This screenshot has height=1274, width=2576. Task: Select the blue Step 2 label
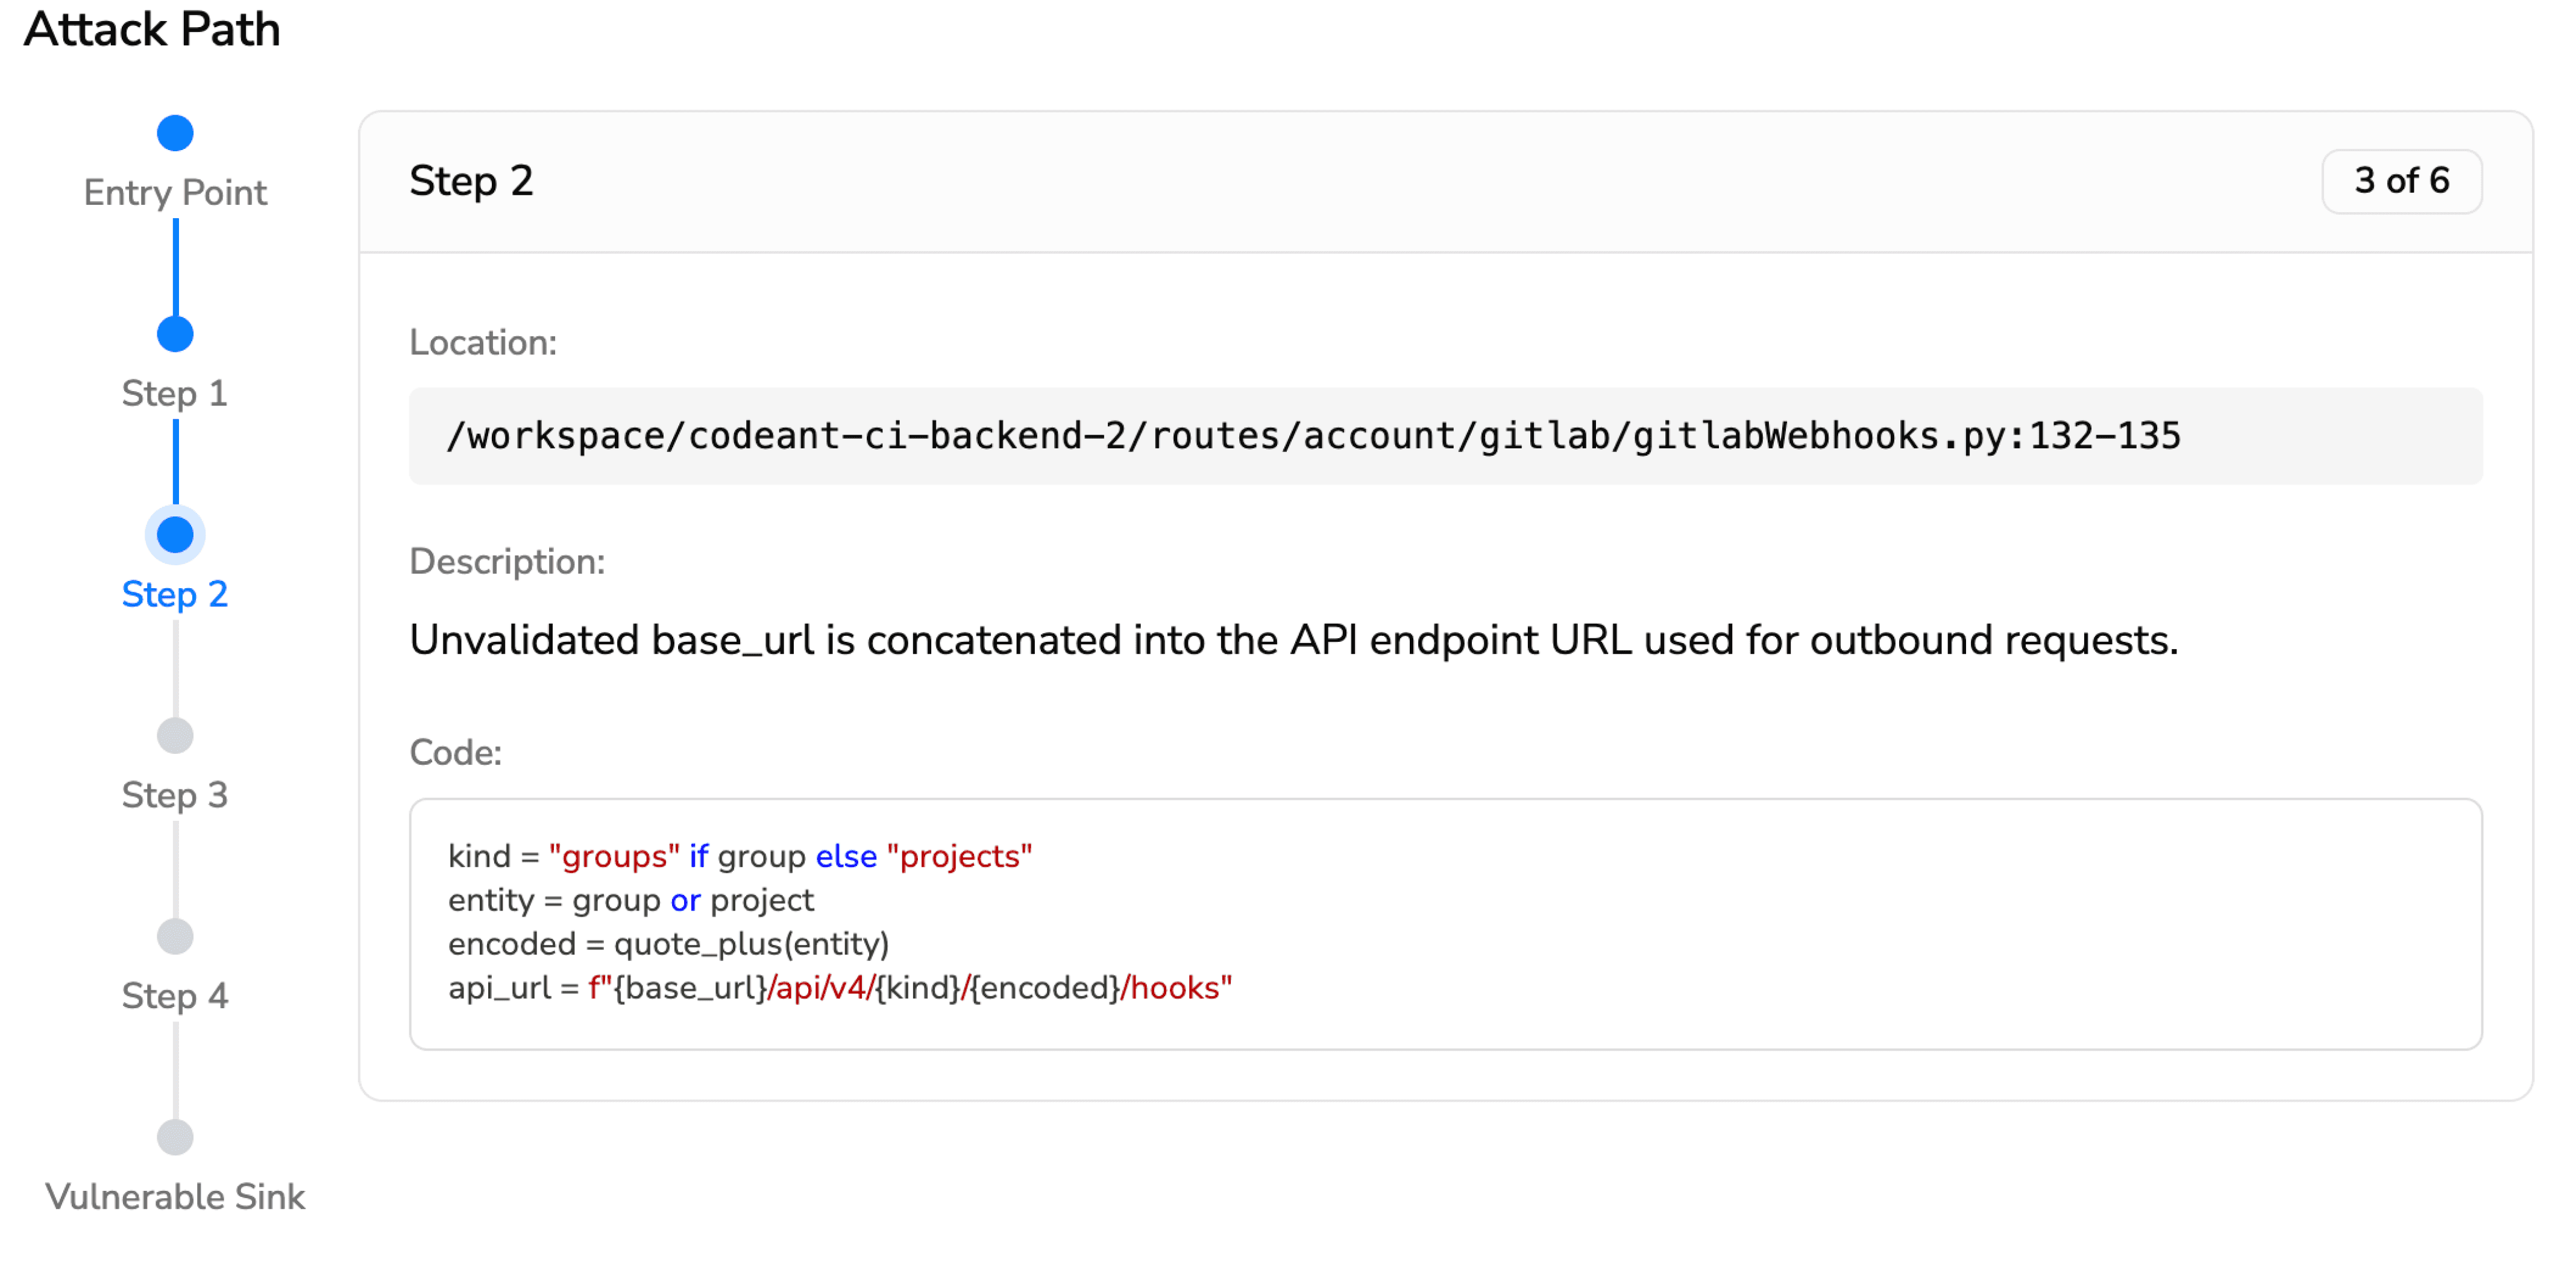[x=175, y=595]
